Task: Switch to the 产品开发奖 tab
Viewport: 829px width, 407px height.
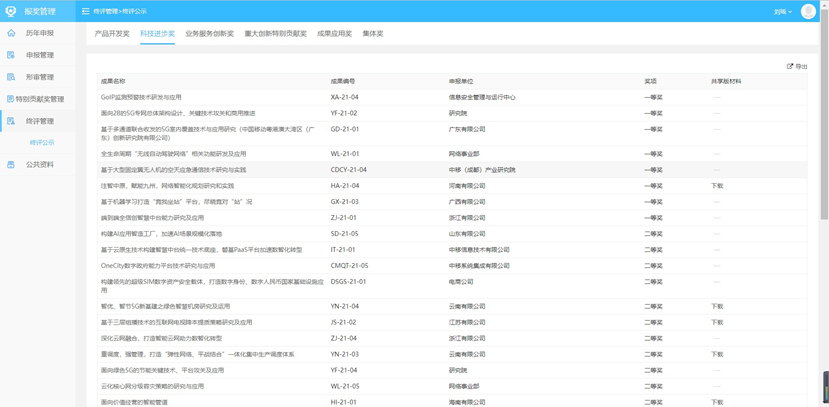Action: (112, 33)
